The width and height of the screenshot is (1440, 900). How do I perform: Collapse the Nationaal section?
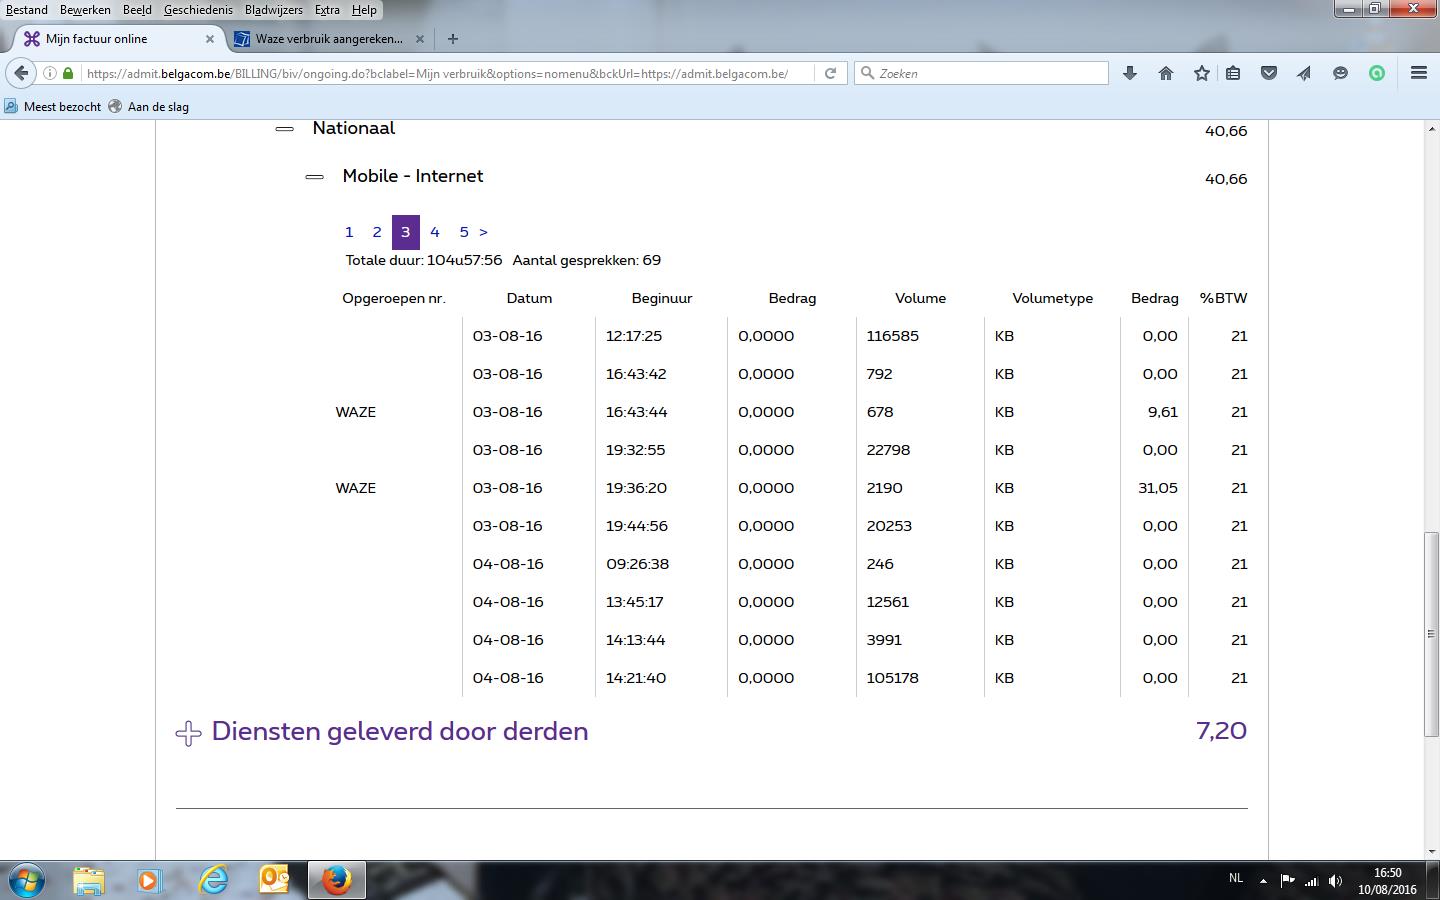click(285, 129)
